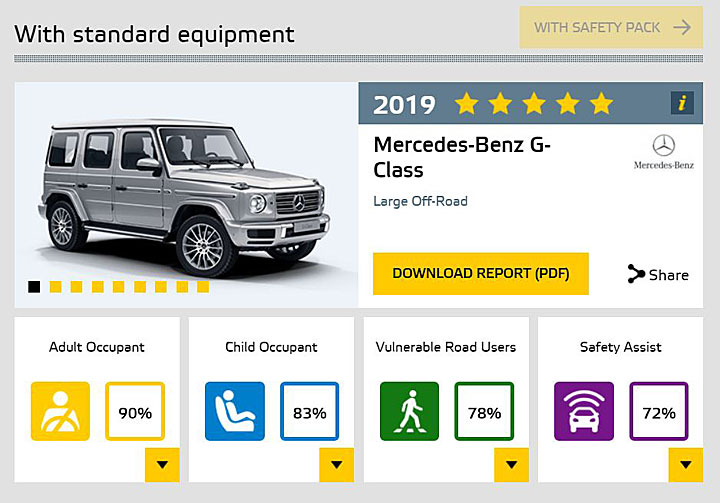The width and height of the screenshot is (720, 503).
Task: Select the last yellow image slide dot
Action: [203, 287]
